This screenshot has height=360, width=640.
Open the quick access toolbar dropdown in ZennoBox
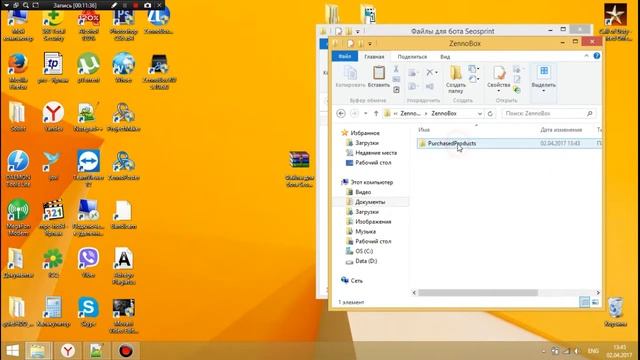(x=370, y=43)
